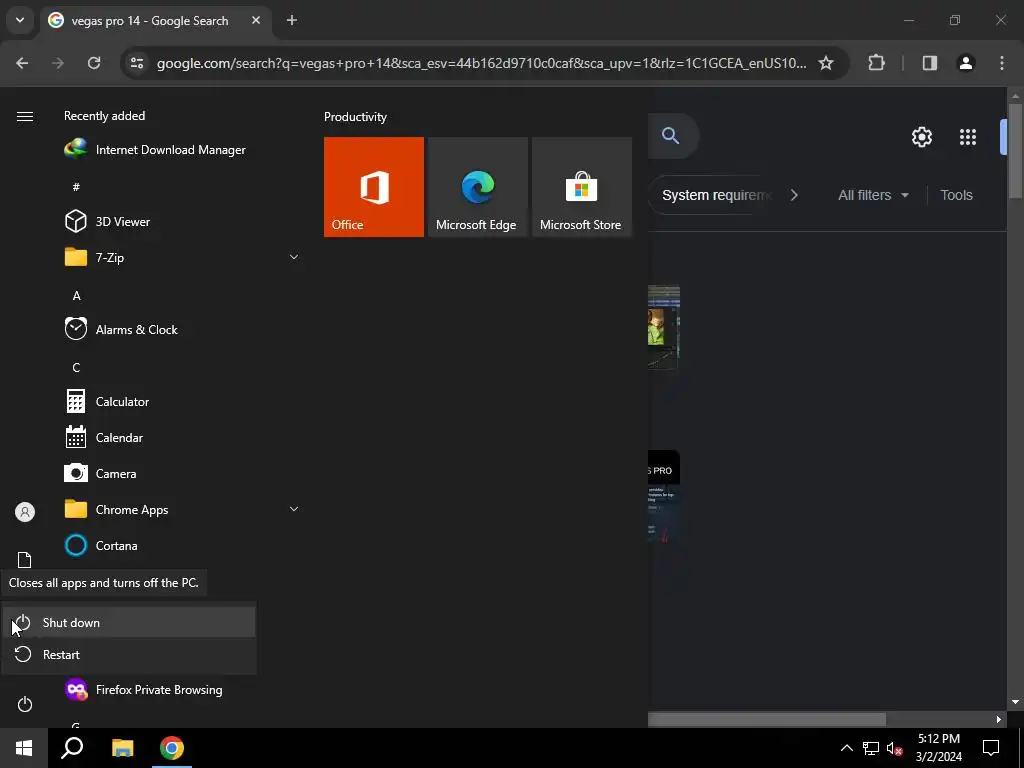
Task: Launch 3D Viewer app
Action: point(107,221)
